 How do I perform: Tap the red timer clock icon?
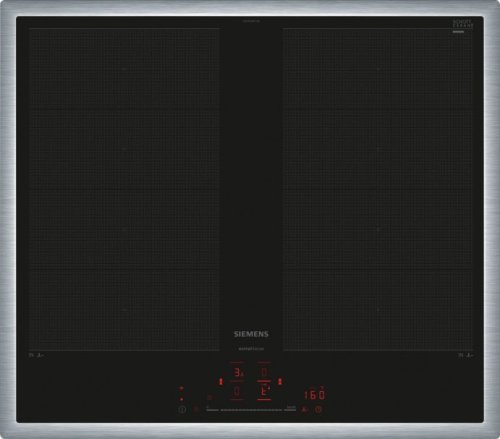(319, 409)
